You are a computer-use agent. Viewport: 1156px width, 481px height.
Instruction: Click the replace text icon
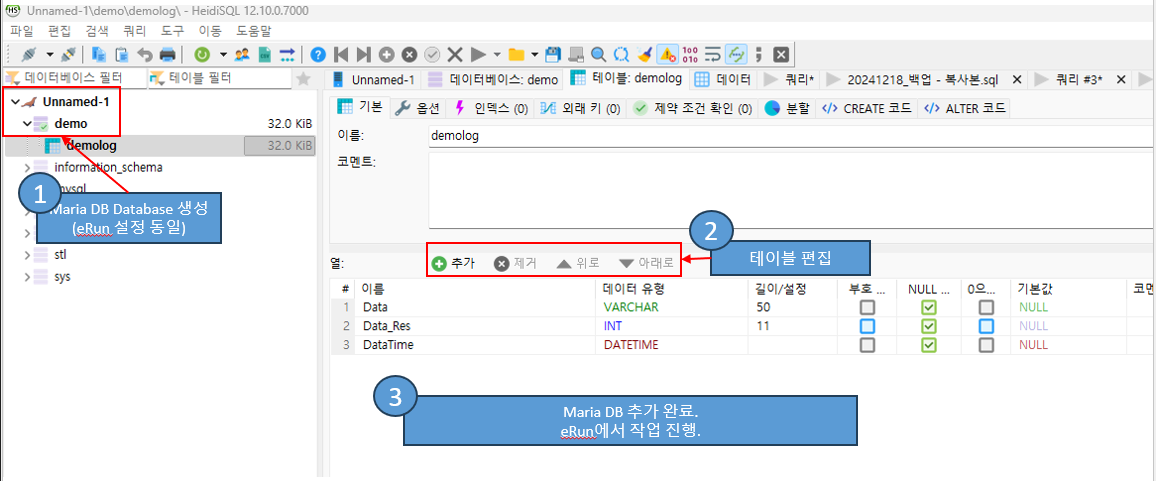[x=621, y=54]
